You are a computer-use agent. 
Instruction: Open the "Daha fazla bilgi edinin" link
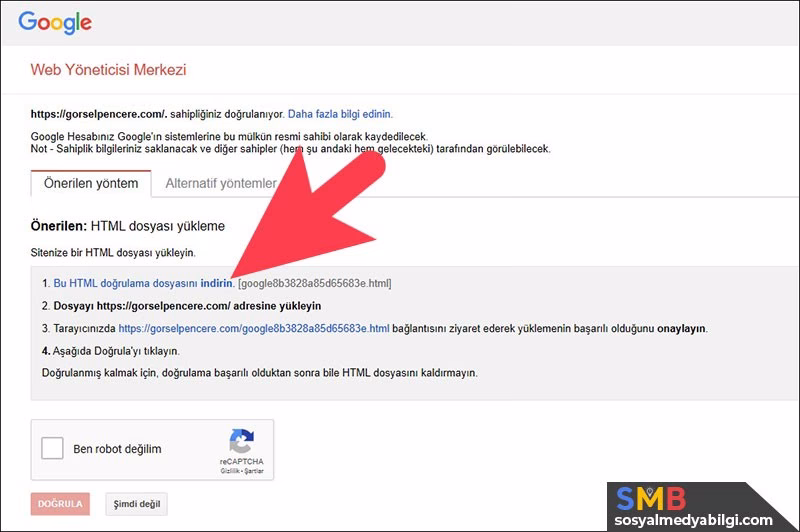(340, 114)
